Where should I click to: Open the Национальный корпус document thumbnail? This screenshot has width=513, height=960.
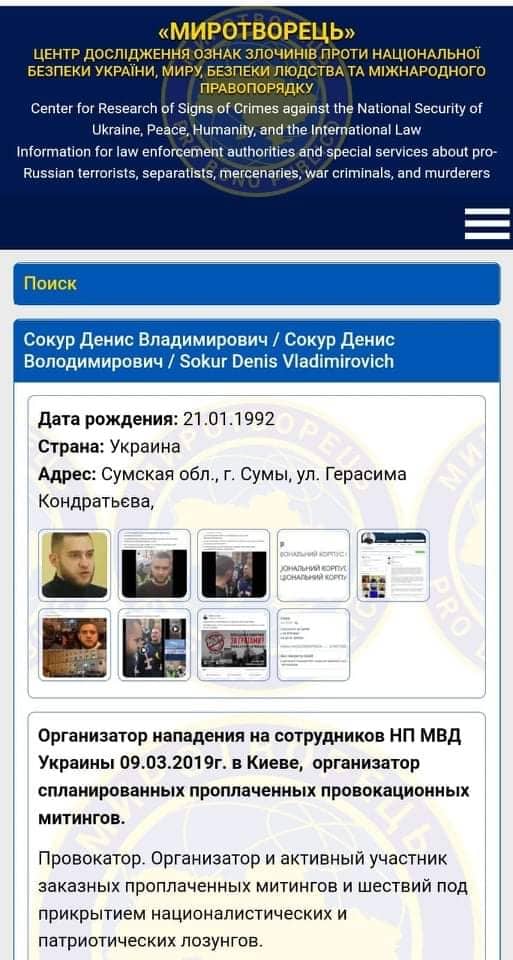[313, 565]
